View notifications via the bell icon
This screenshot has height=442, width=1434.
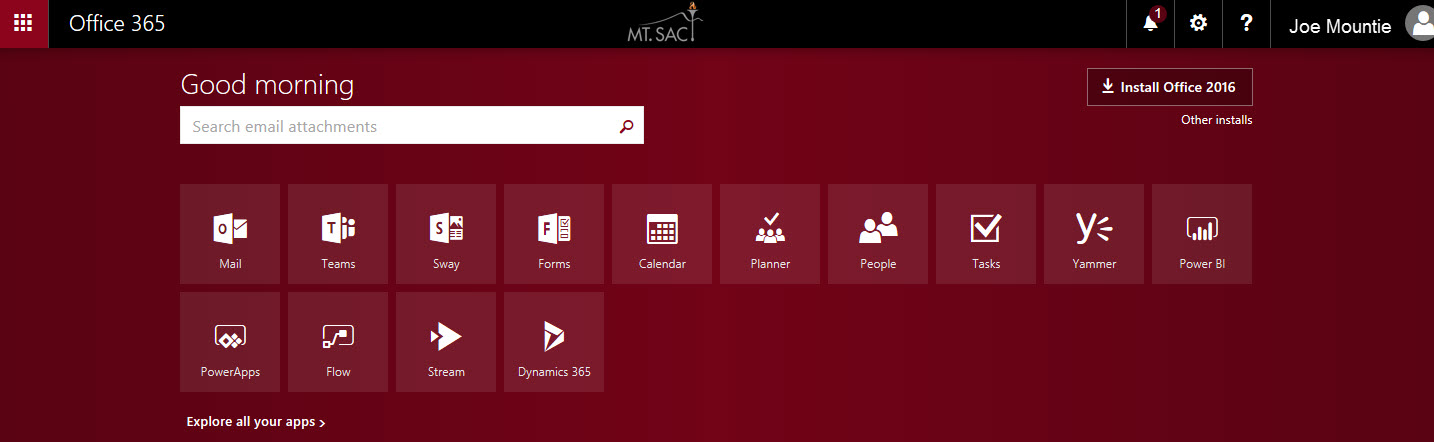1151,24
